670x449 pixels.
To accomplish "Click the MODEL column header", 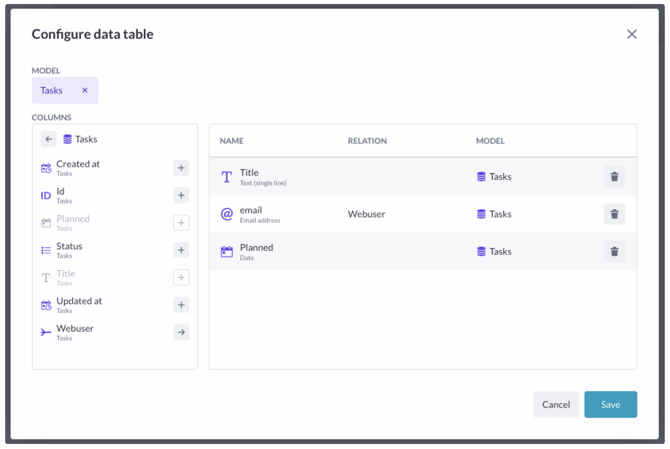I will tap(490, 141).
